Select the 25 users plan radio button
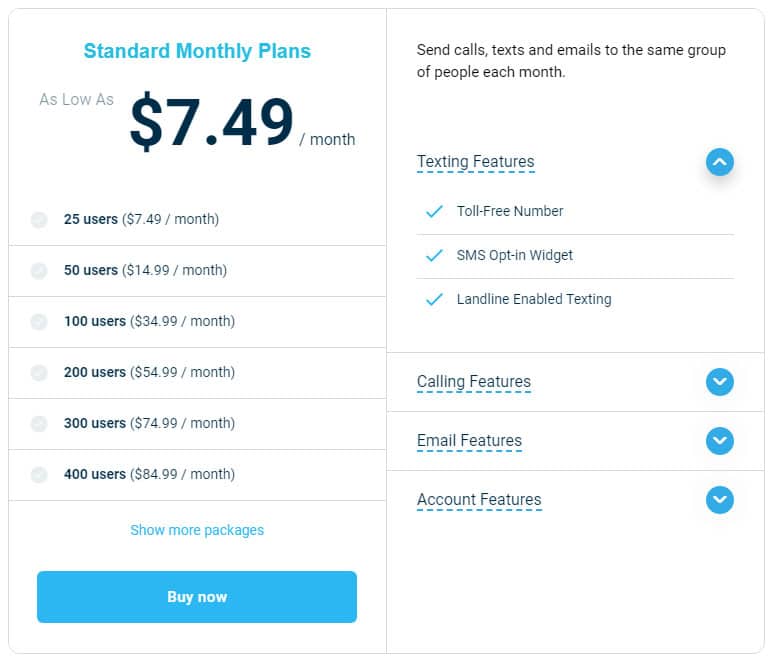This screenshot has height=661, width=774. click(x=39, y=220)
